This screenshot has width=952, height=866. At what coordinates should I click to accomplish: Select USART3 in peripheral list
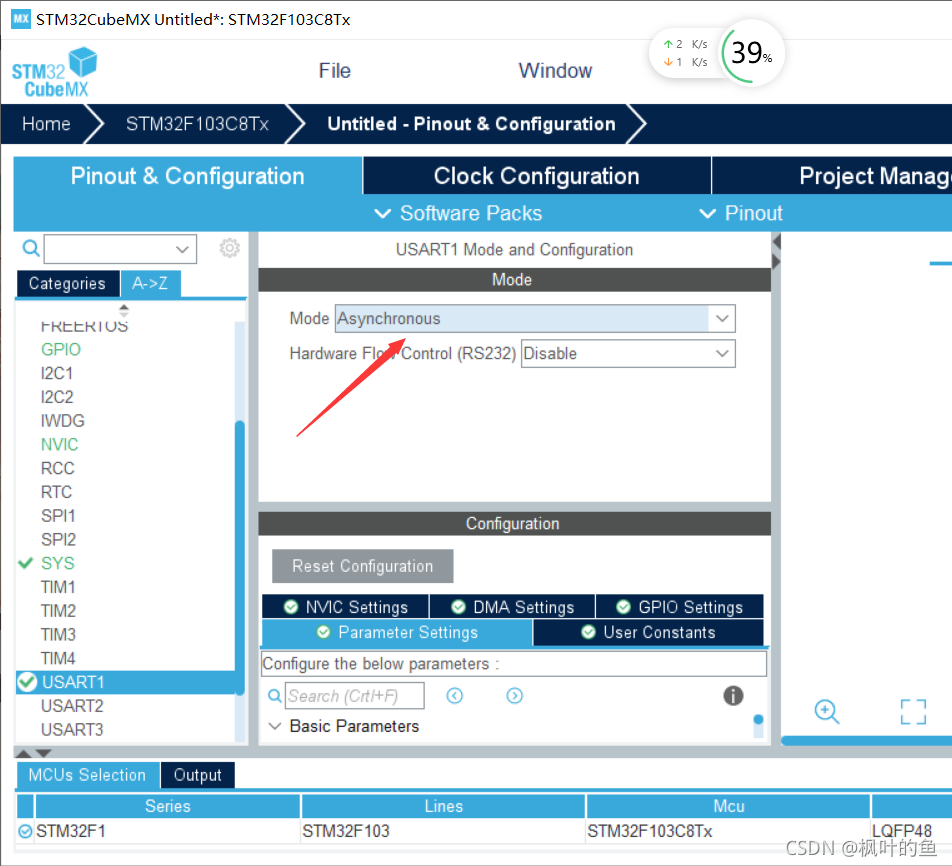tap(72, 729)
